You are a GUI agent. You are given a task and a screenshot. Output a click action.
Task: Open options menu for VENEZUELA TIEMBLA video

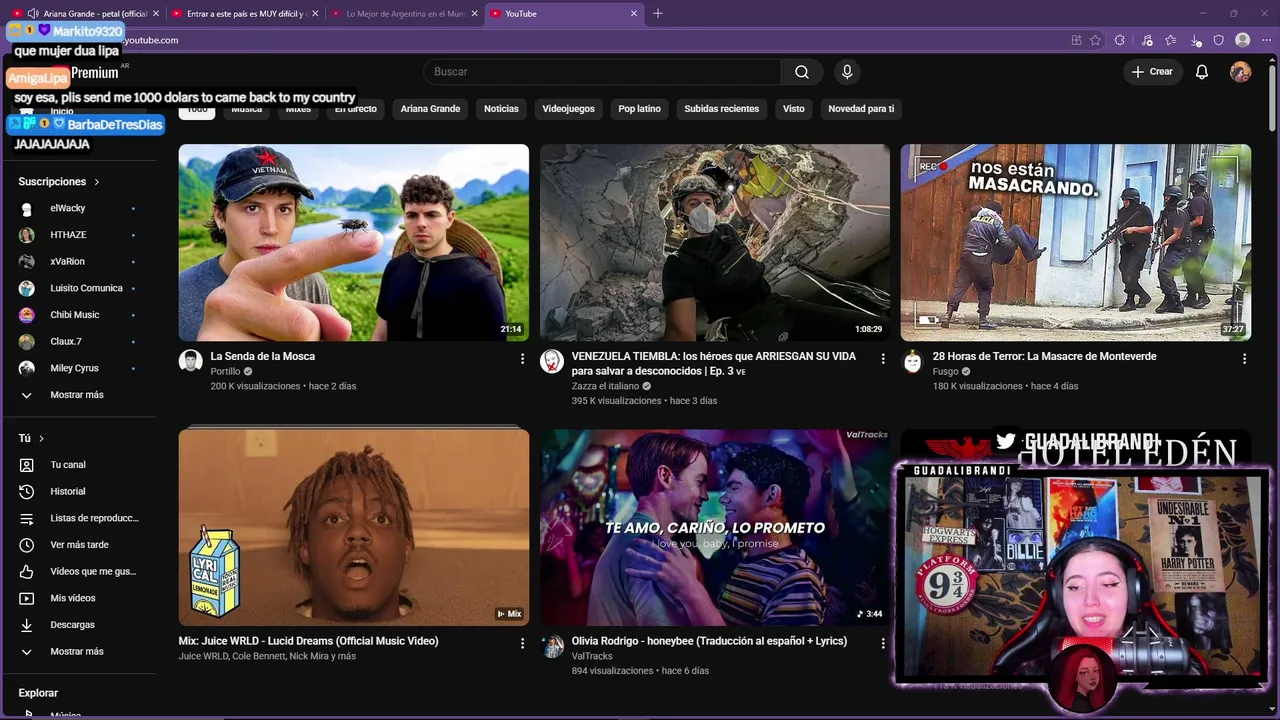(x=883, y=358)
